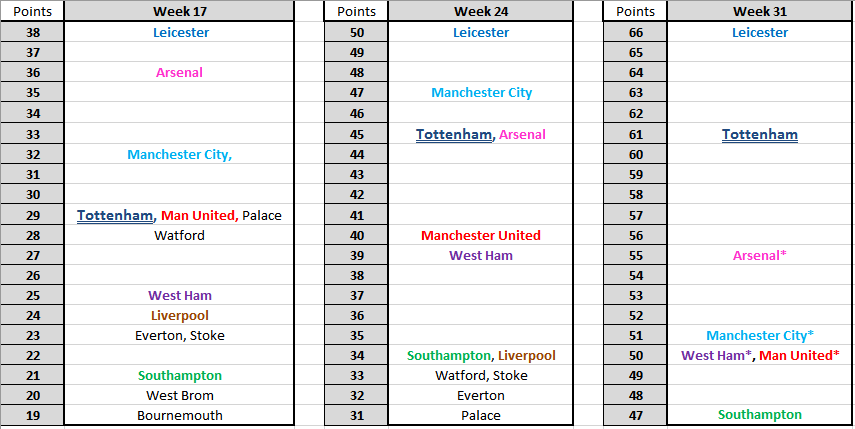Click the underlined Tottenham link in Week 31
Image resolution: width=855 pixels, height=429 pixels.
click(x=760, y=134)
